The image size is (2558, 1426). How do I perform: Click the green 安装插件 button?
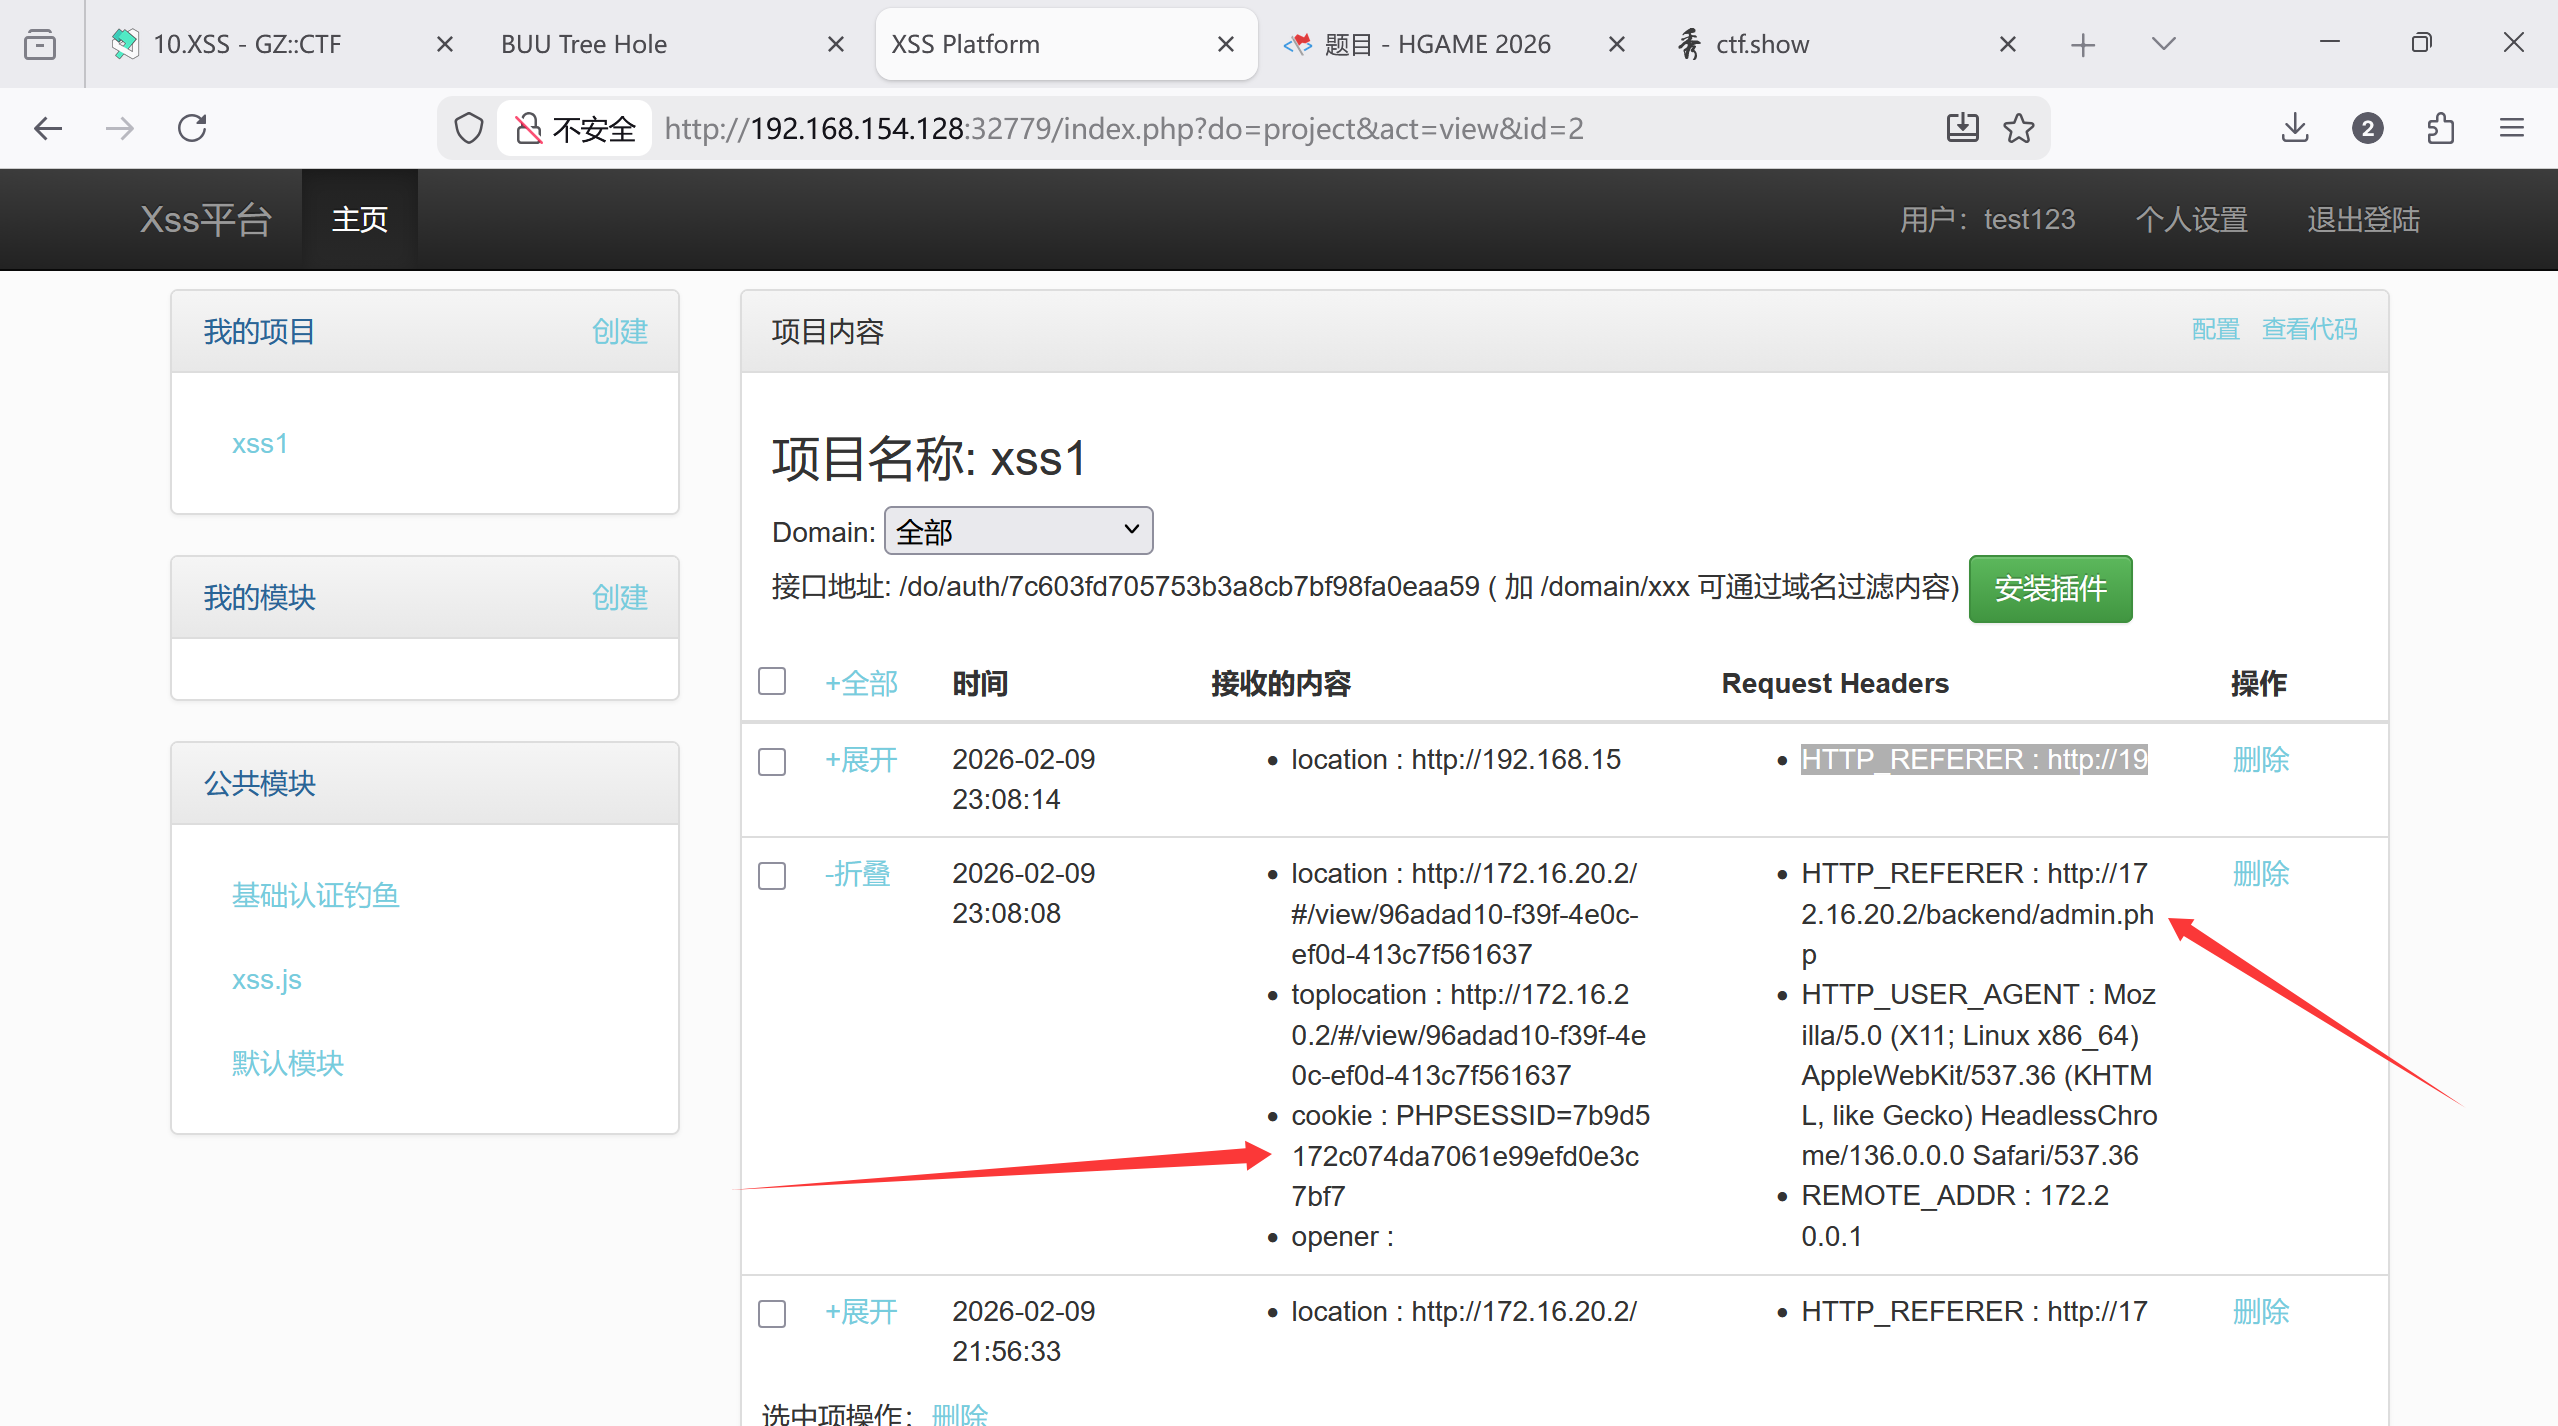click(2050, 589)
